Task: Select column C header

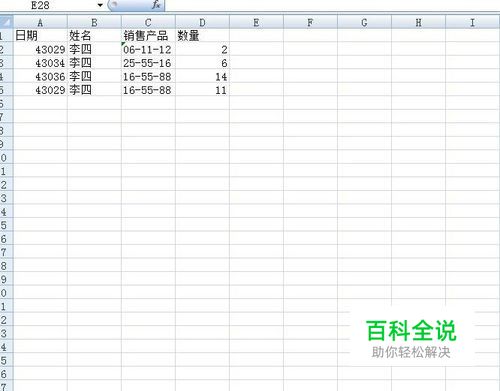Action: coord(148,23)
